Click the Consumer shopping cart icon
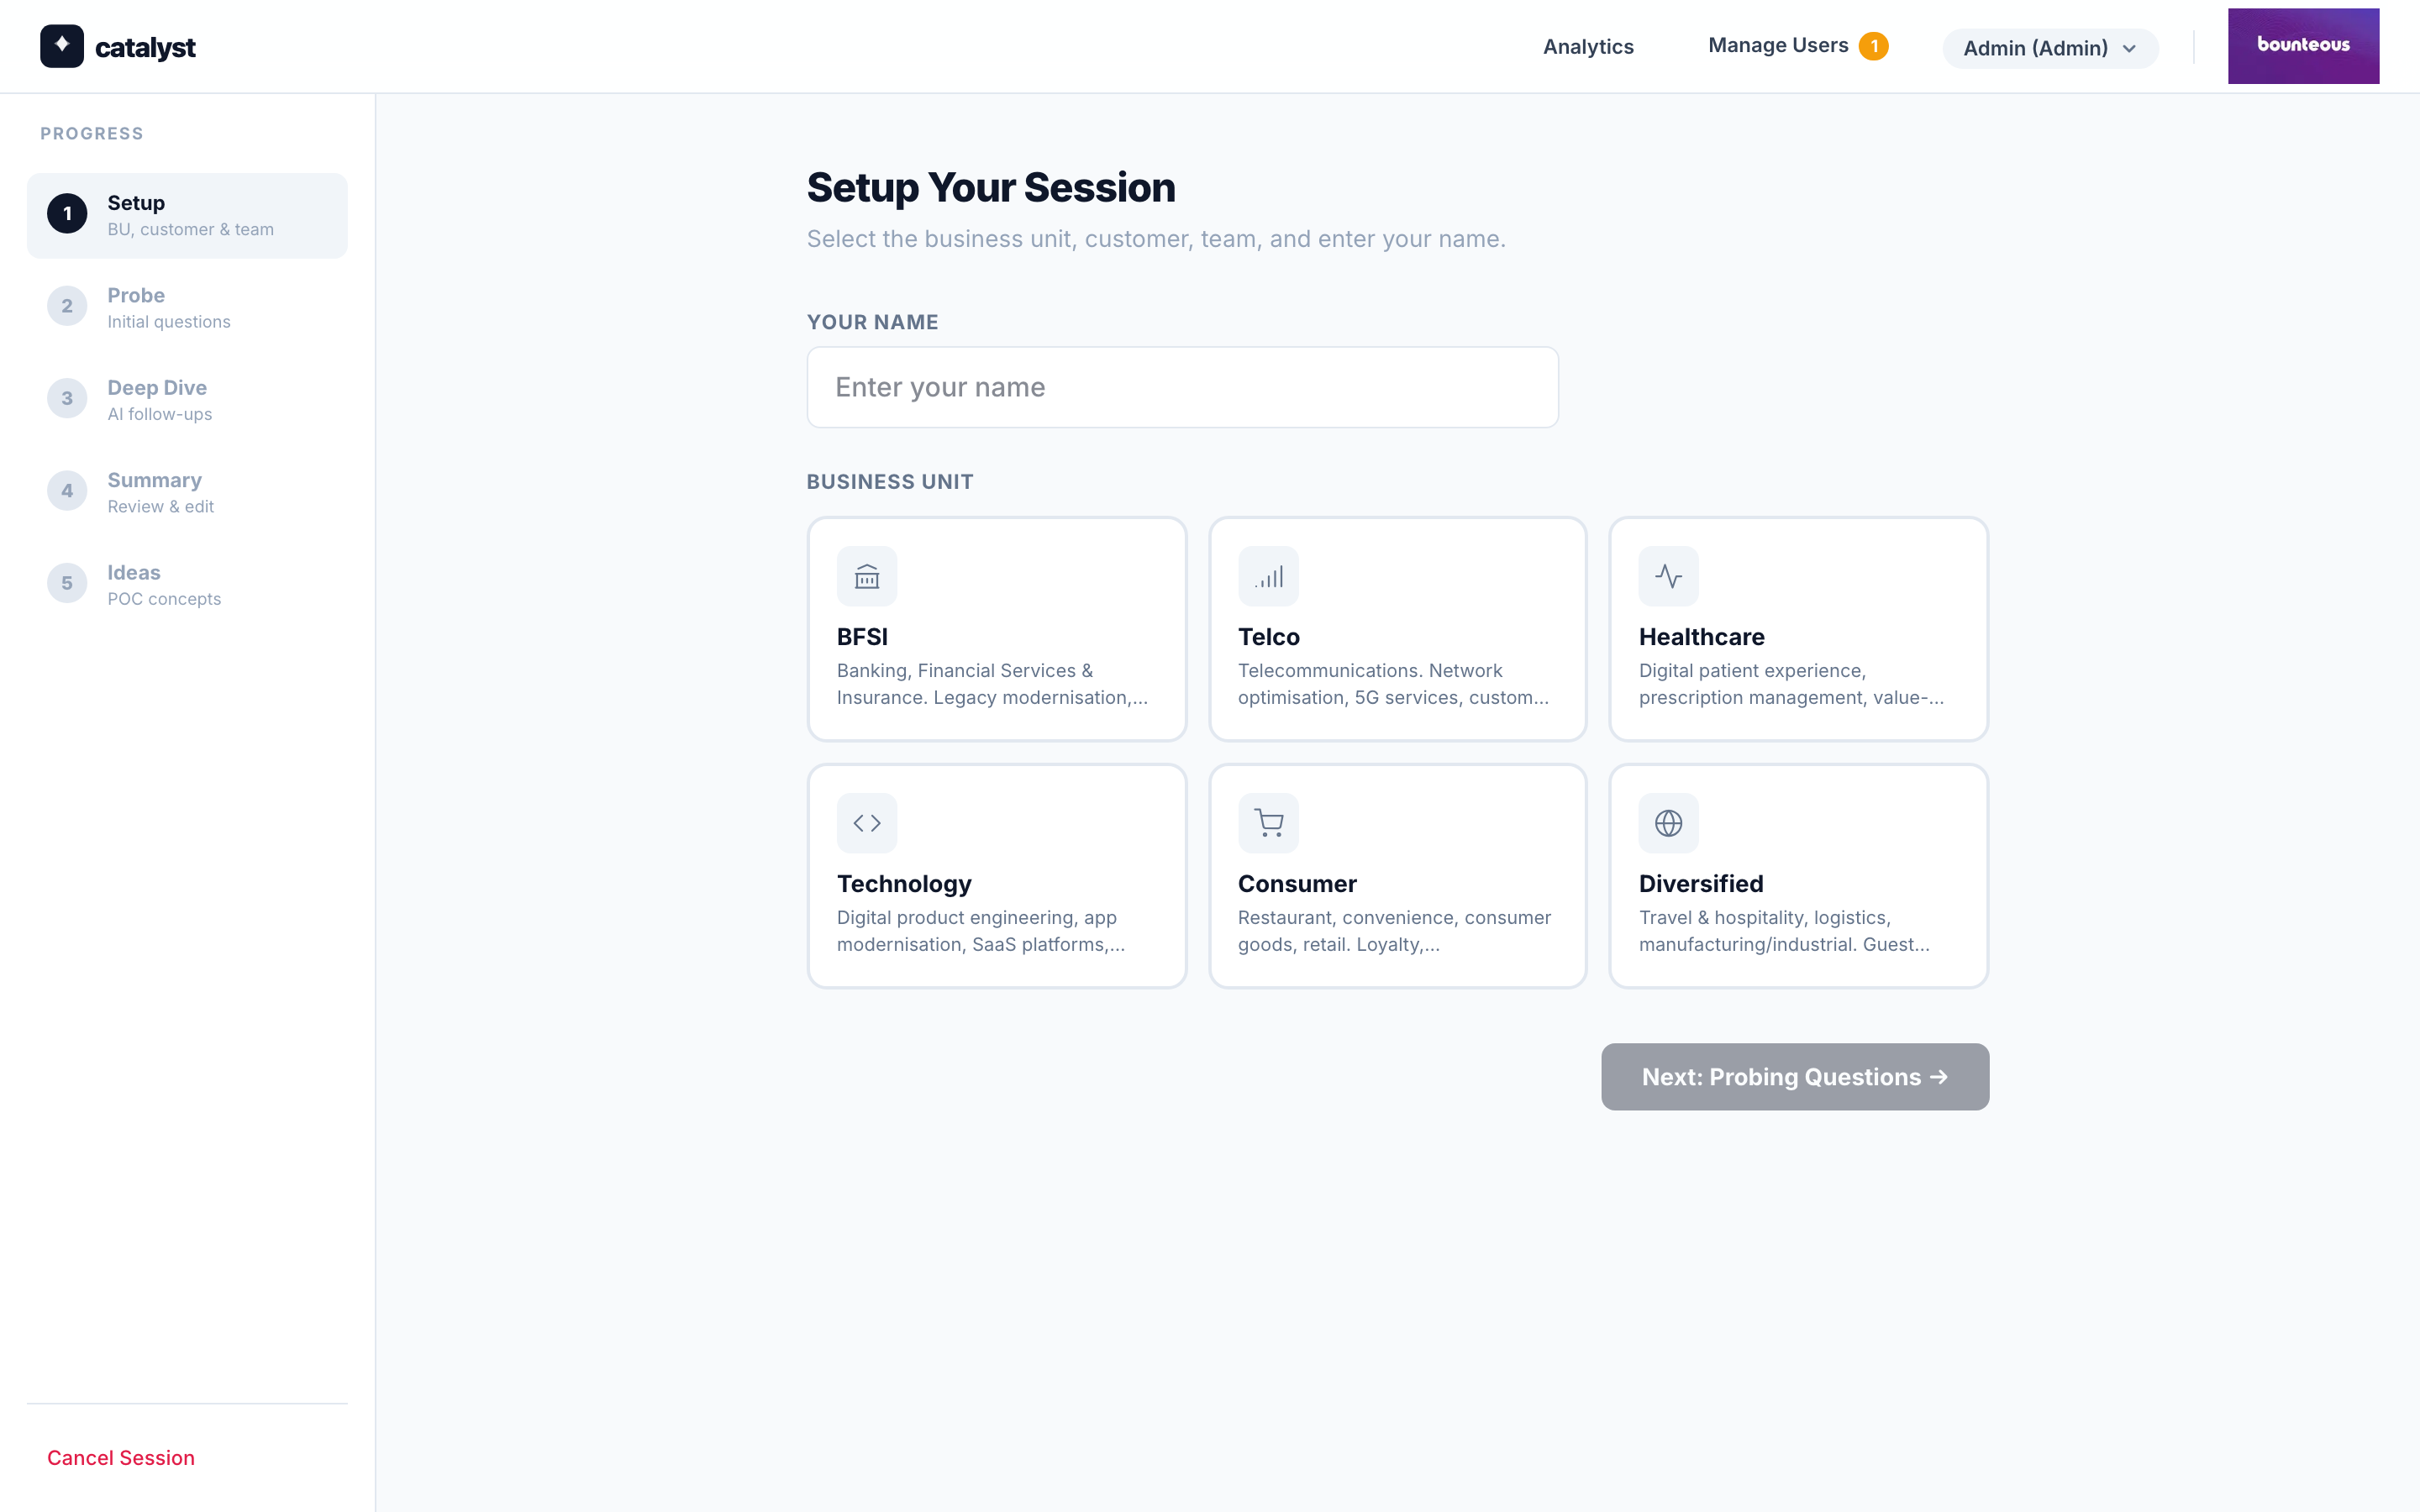Viewport: 2420px width, 1512px height. [1268, 823]
